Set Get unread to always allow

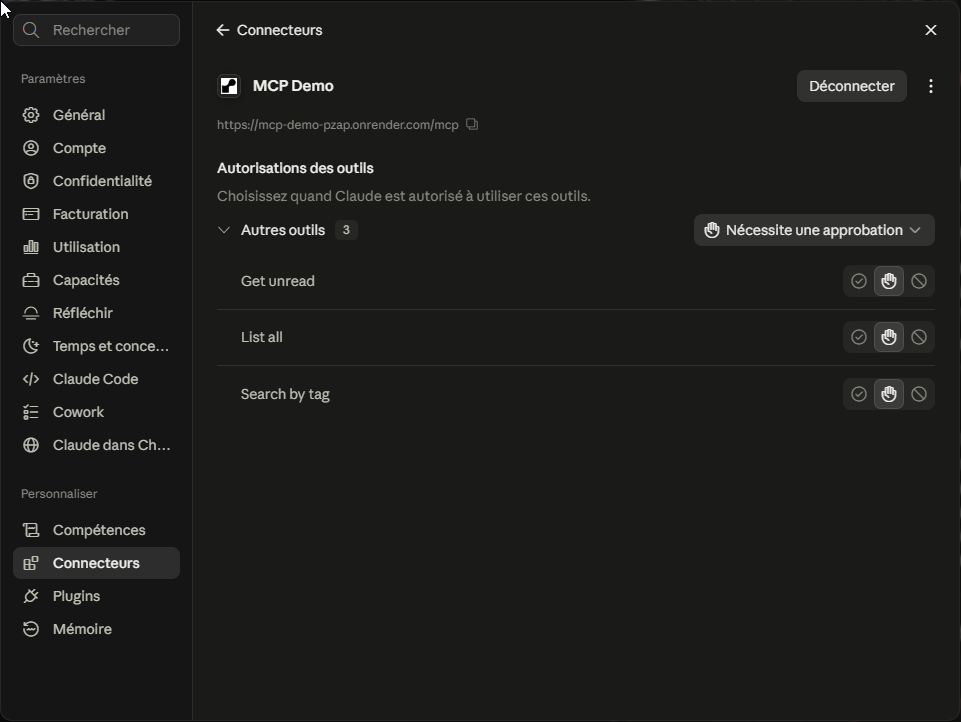[x=859, y=281]
